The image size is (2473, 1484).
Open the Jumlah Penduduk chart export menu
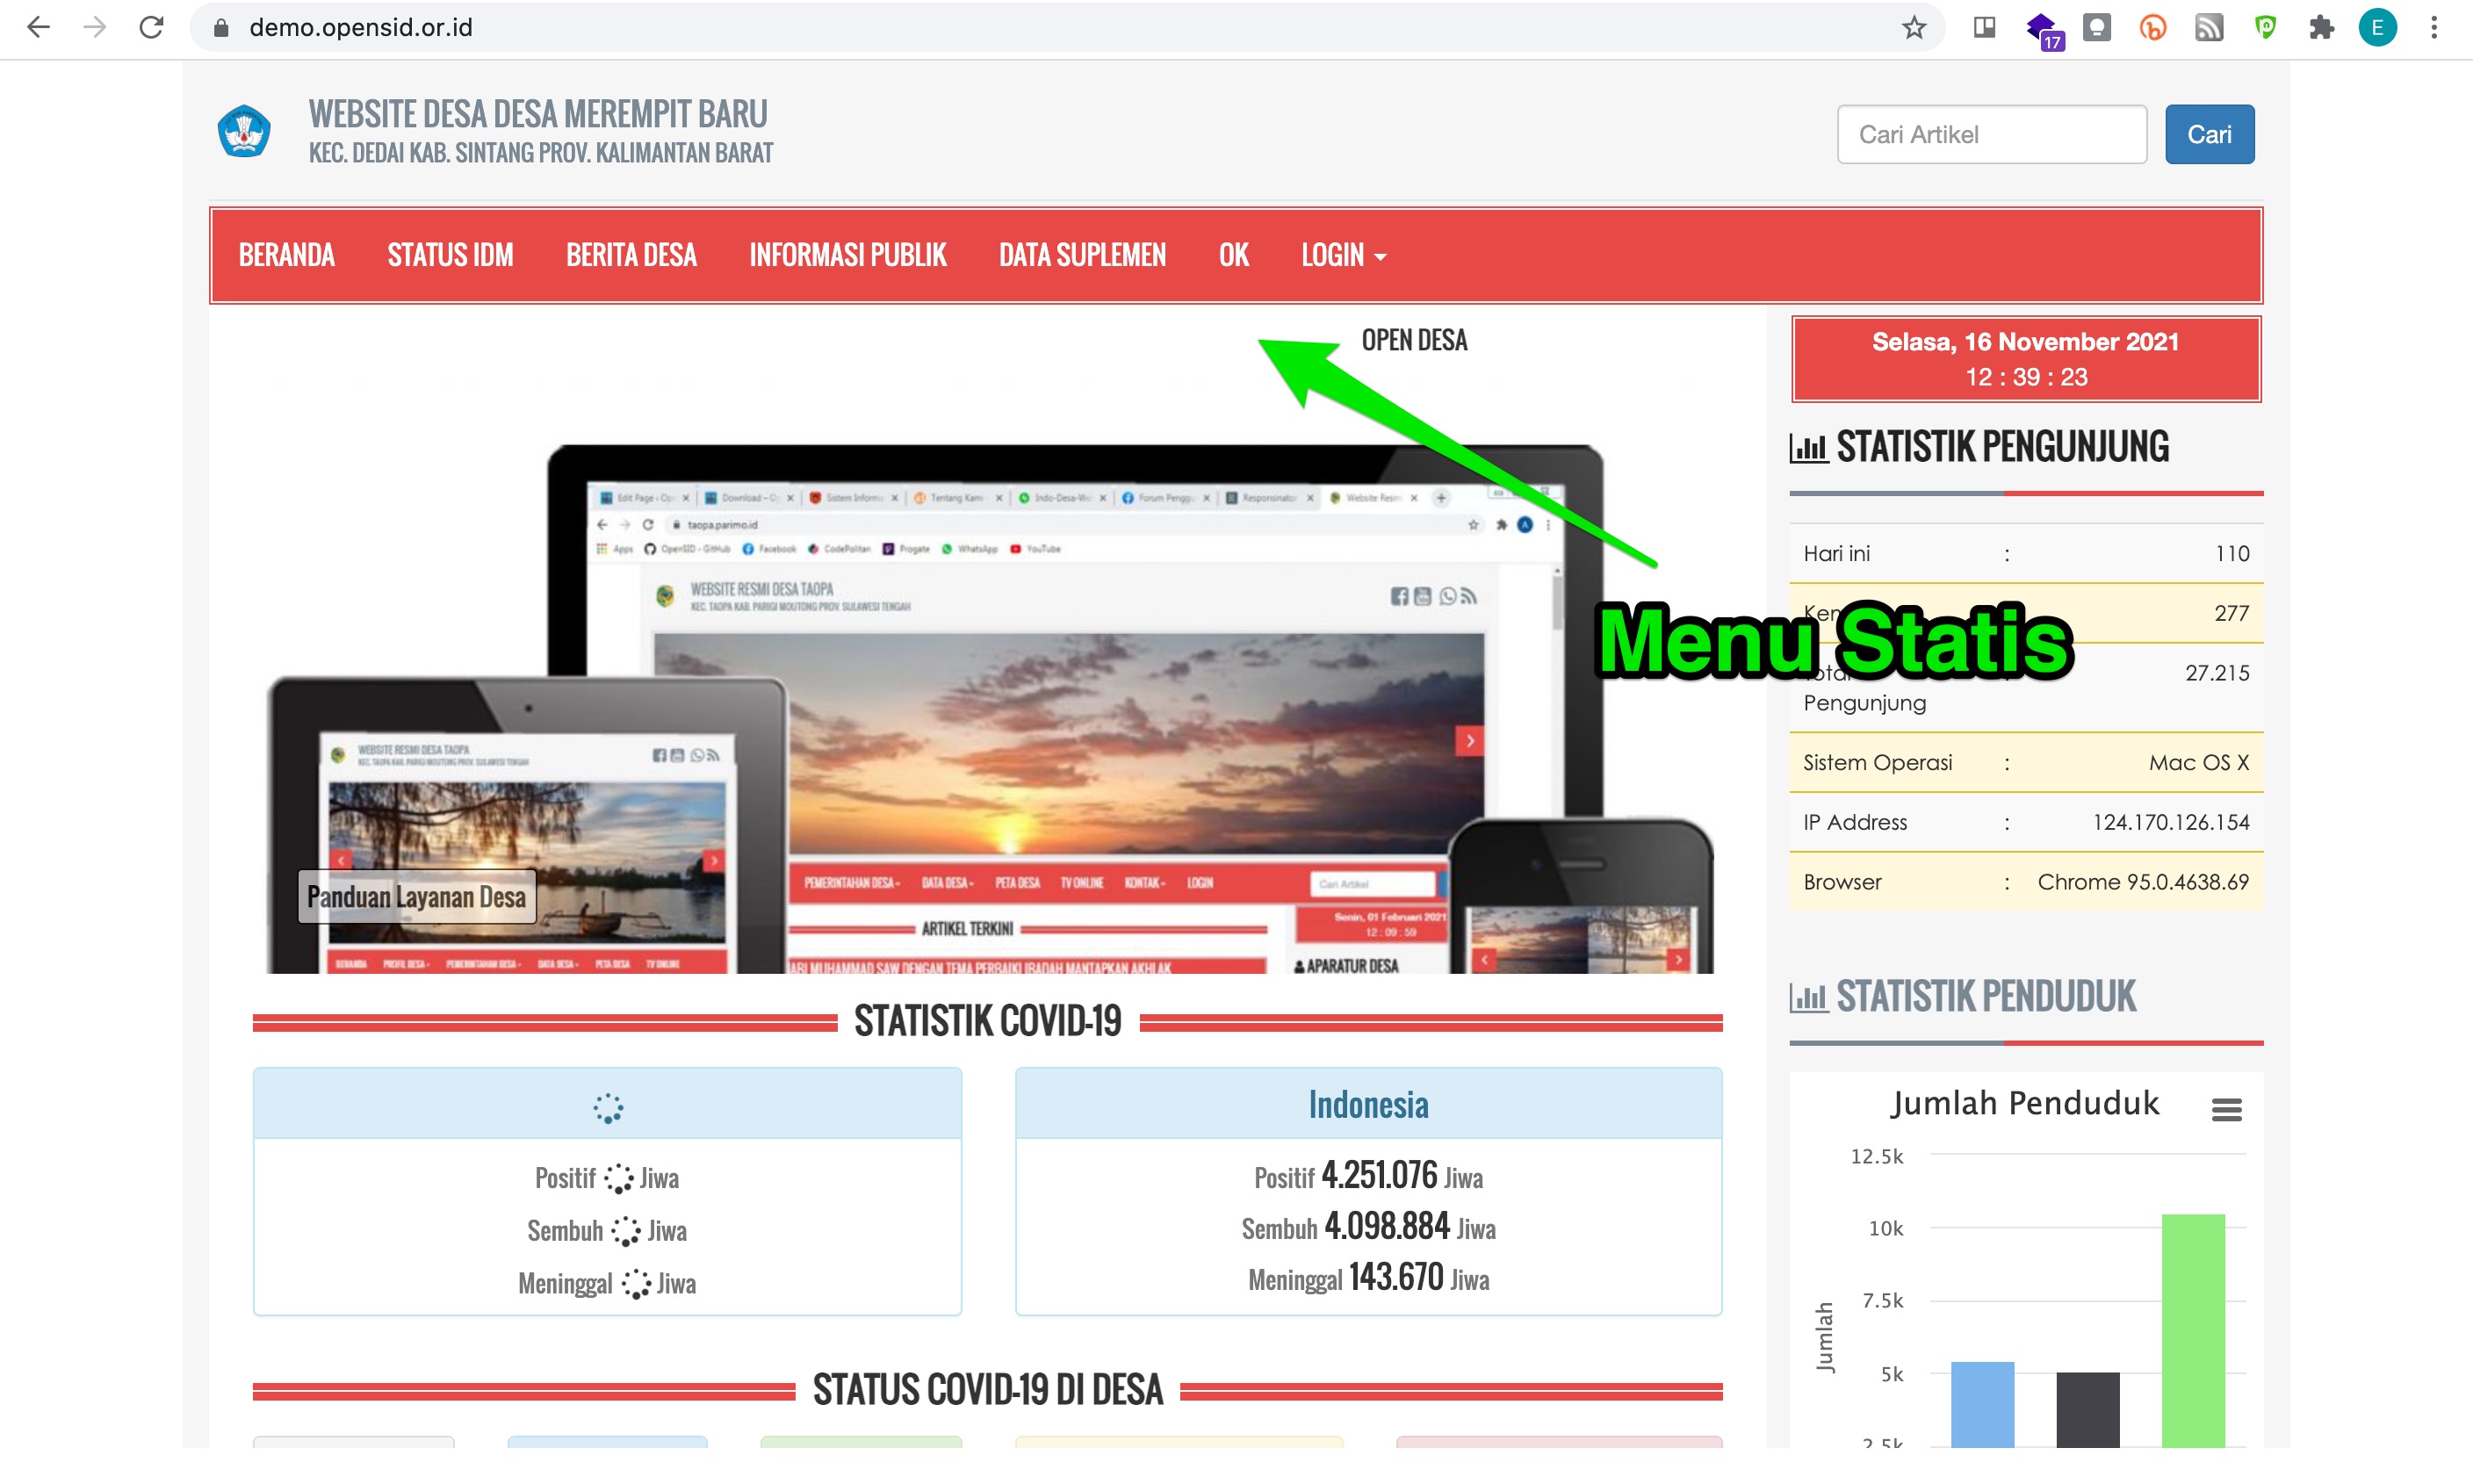click(x=2227, y=1109)
